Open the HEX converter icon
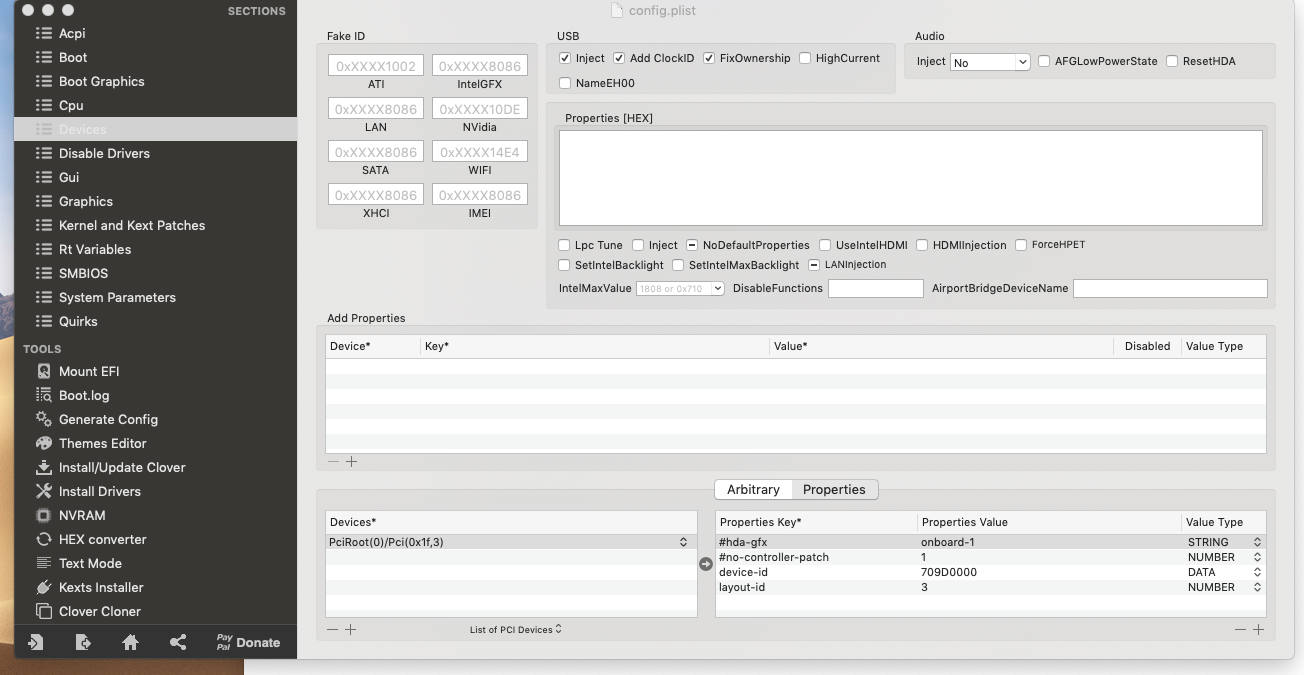 click(x=43, y=539)
